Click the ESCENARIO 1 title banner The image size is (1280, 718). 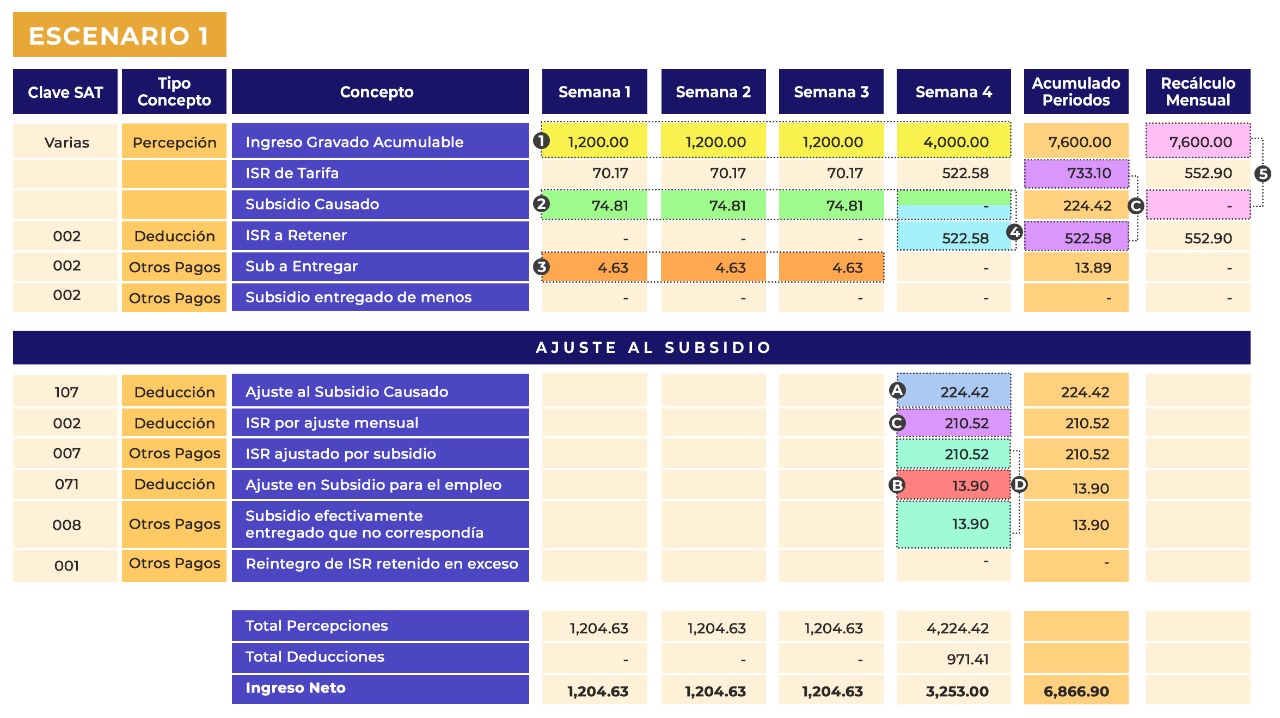click(119, 35)
